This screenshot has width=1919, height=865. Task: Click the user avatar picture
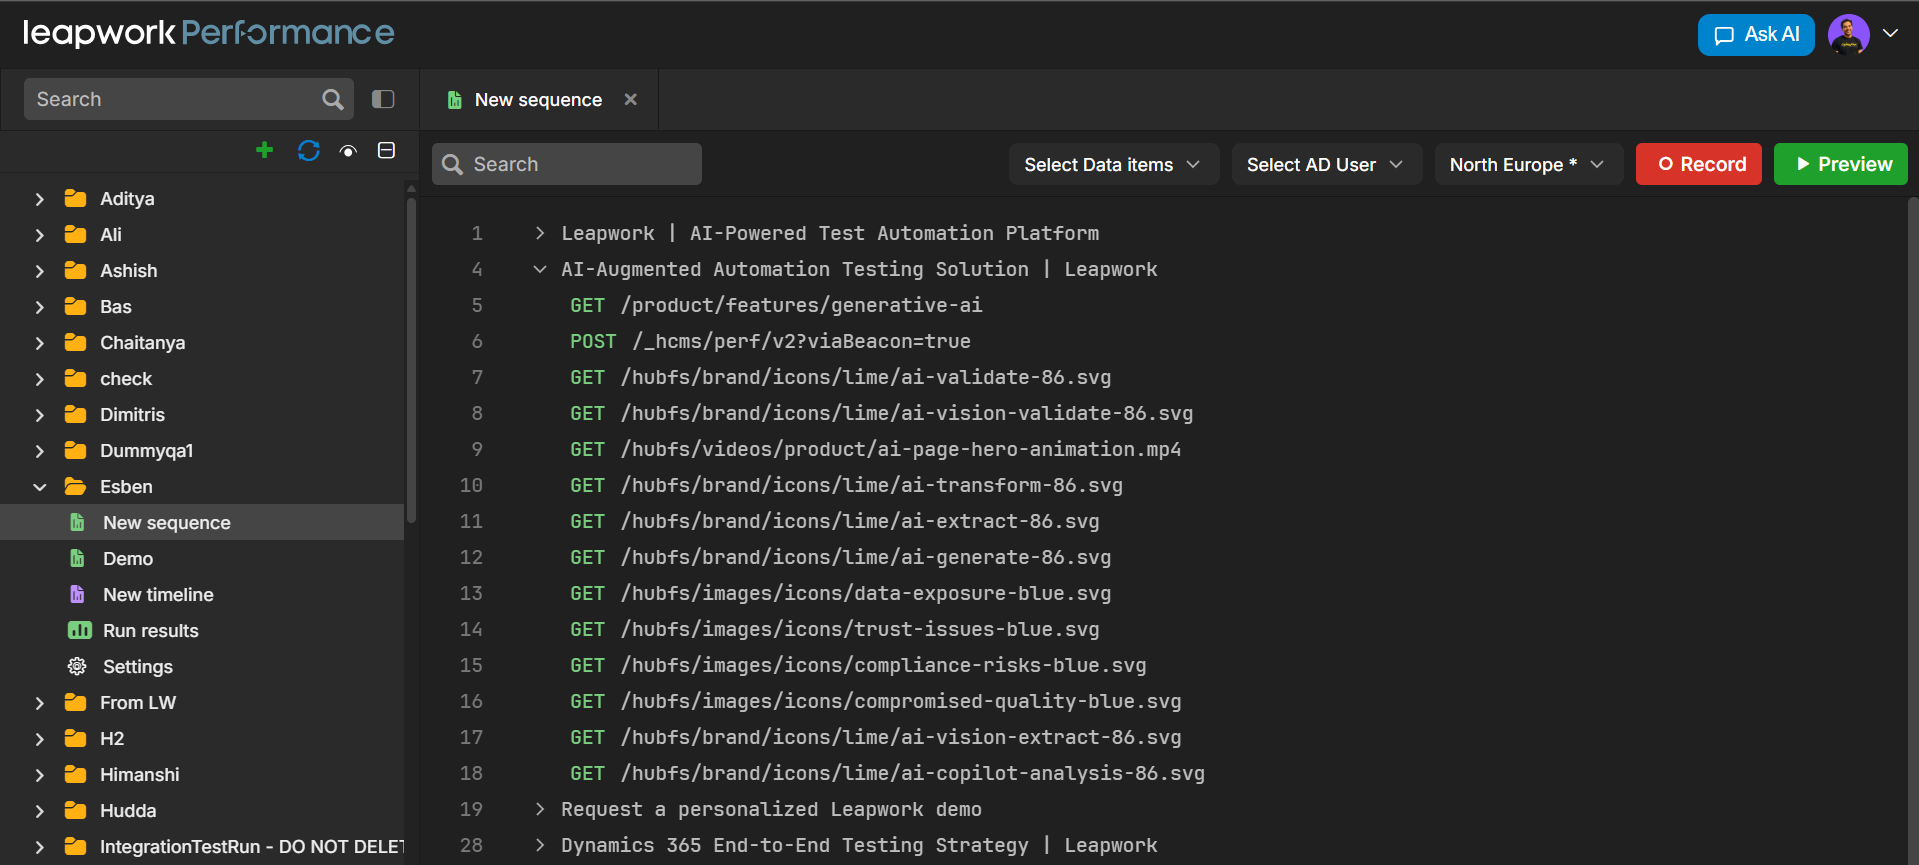coord(1848,34)
